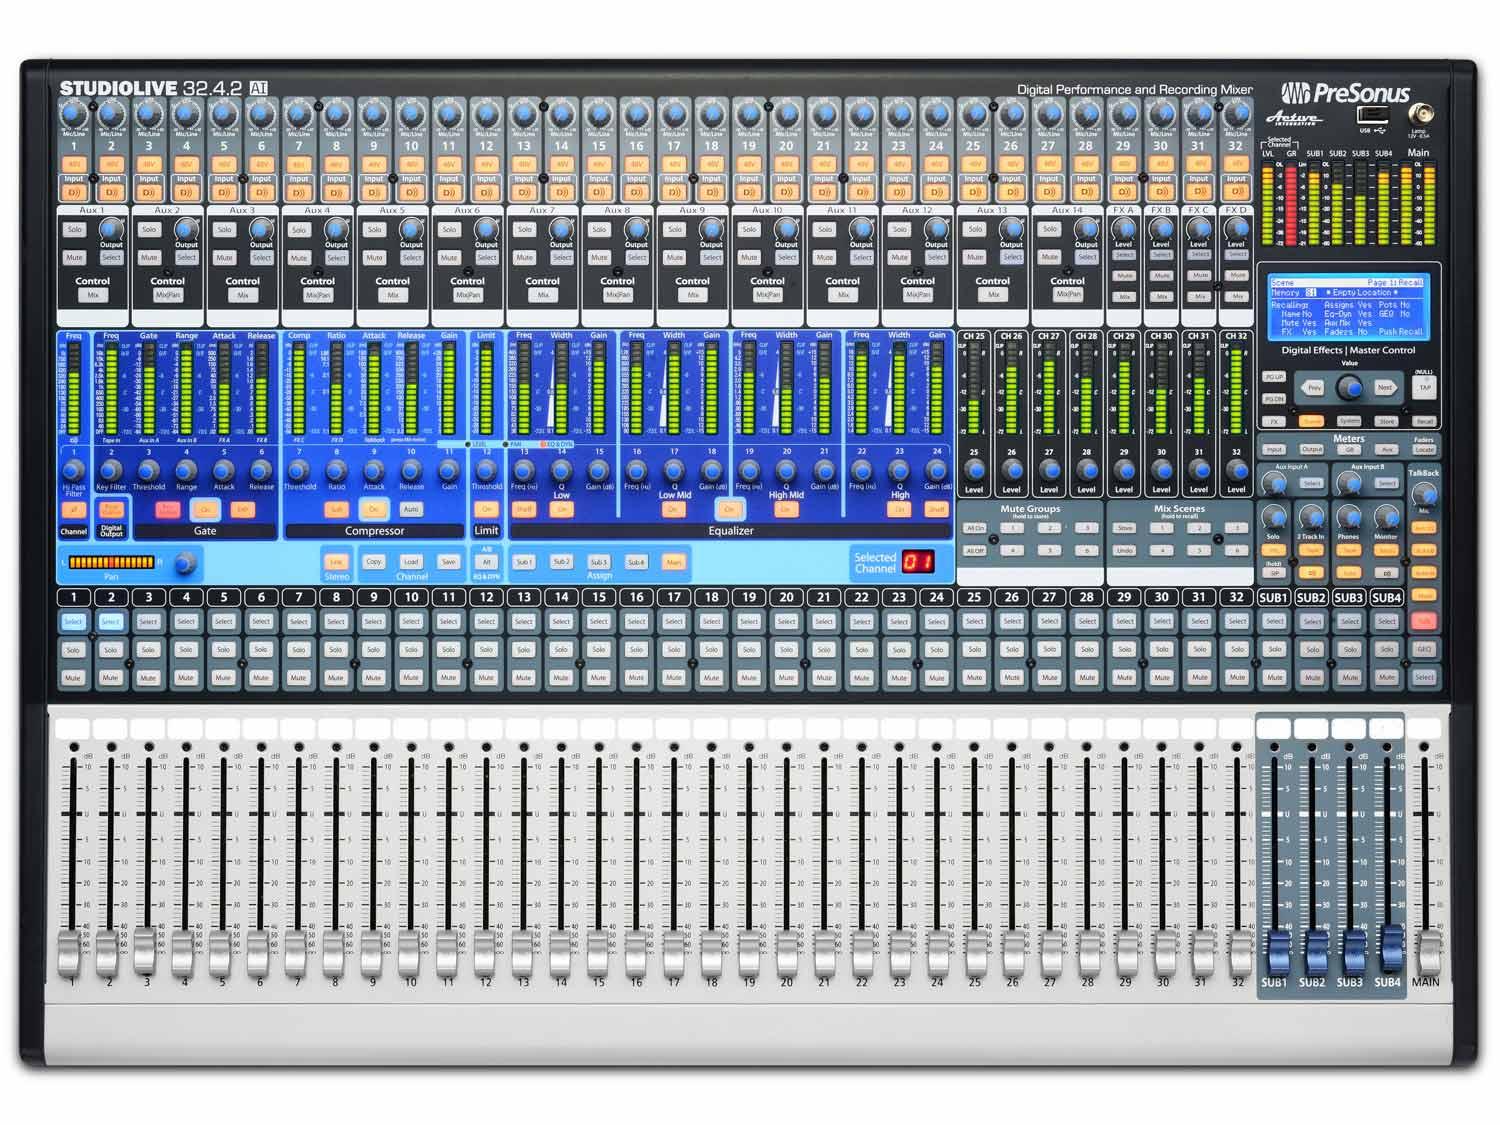Click the Aux 1 Output knob
1500x1125 pixels.
[111, 230]
